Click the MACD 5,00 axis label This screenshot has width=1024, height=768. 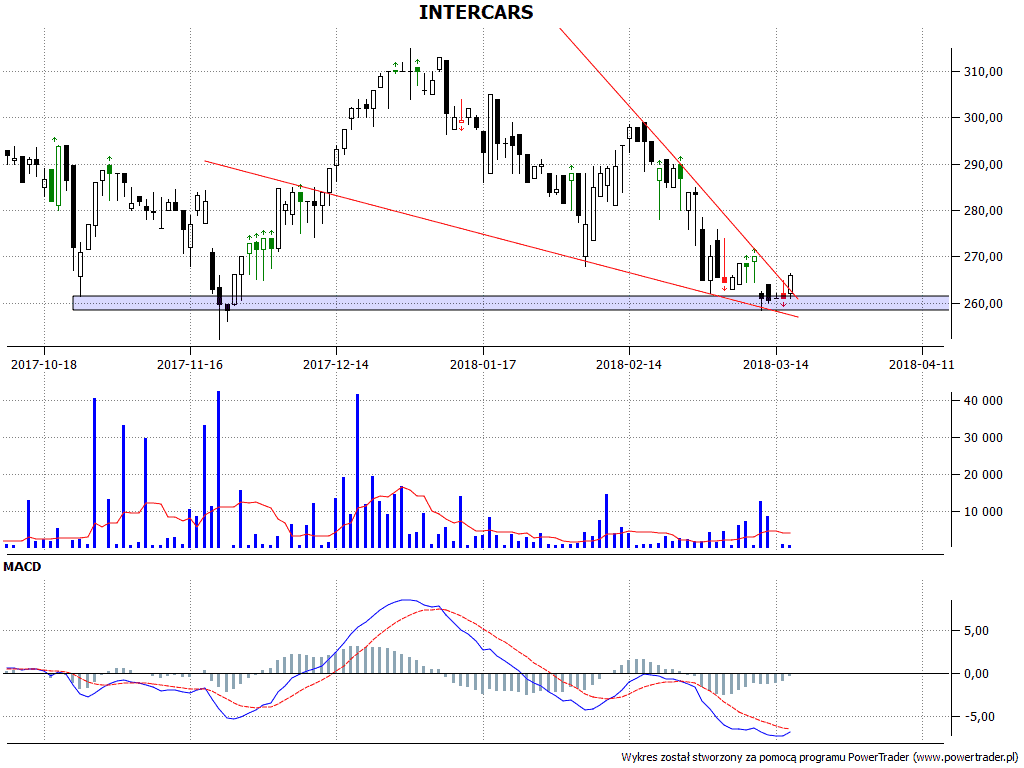977,631
